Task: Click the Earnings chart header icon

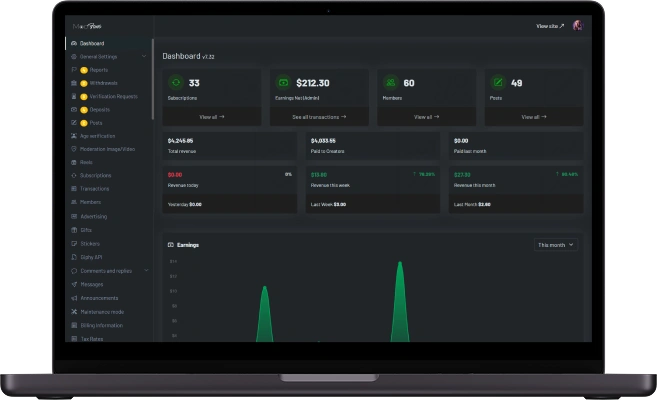Action: tap(171, 245)
